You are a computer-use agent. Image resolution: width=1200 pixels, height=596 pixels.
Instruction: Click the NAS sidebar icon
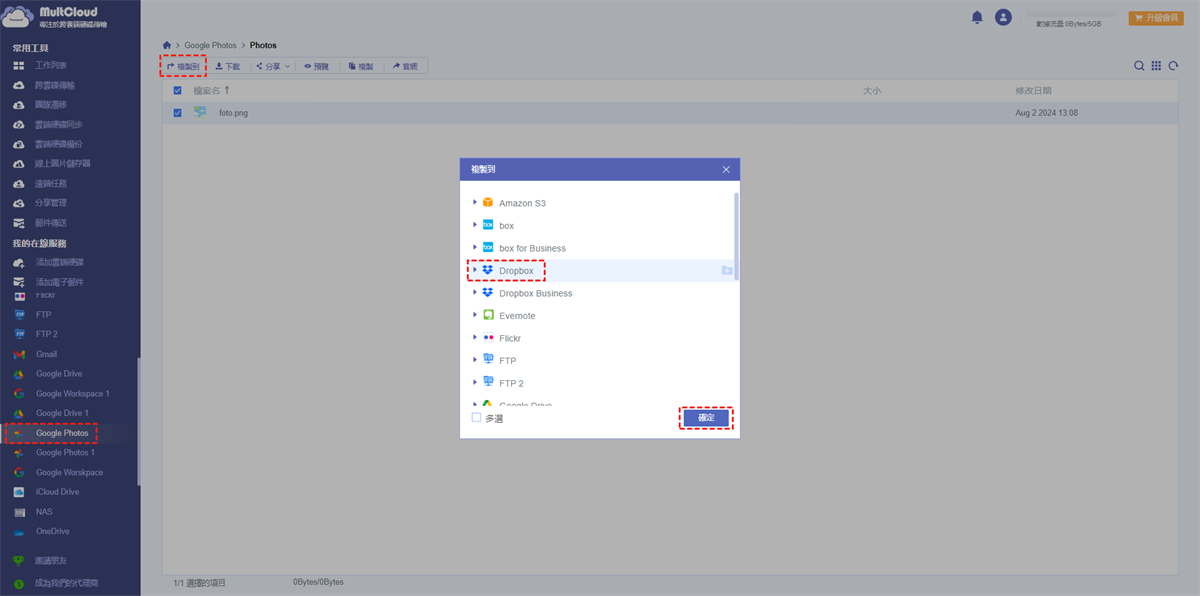[18, 512]
